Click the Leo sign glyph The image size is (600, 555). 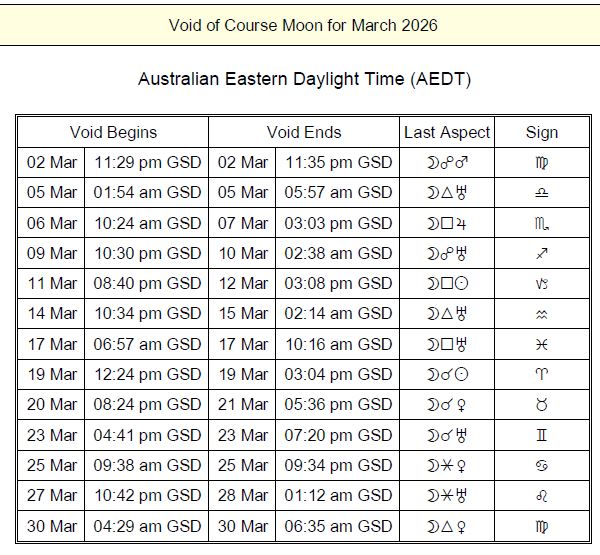(x=541, y=496)
